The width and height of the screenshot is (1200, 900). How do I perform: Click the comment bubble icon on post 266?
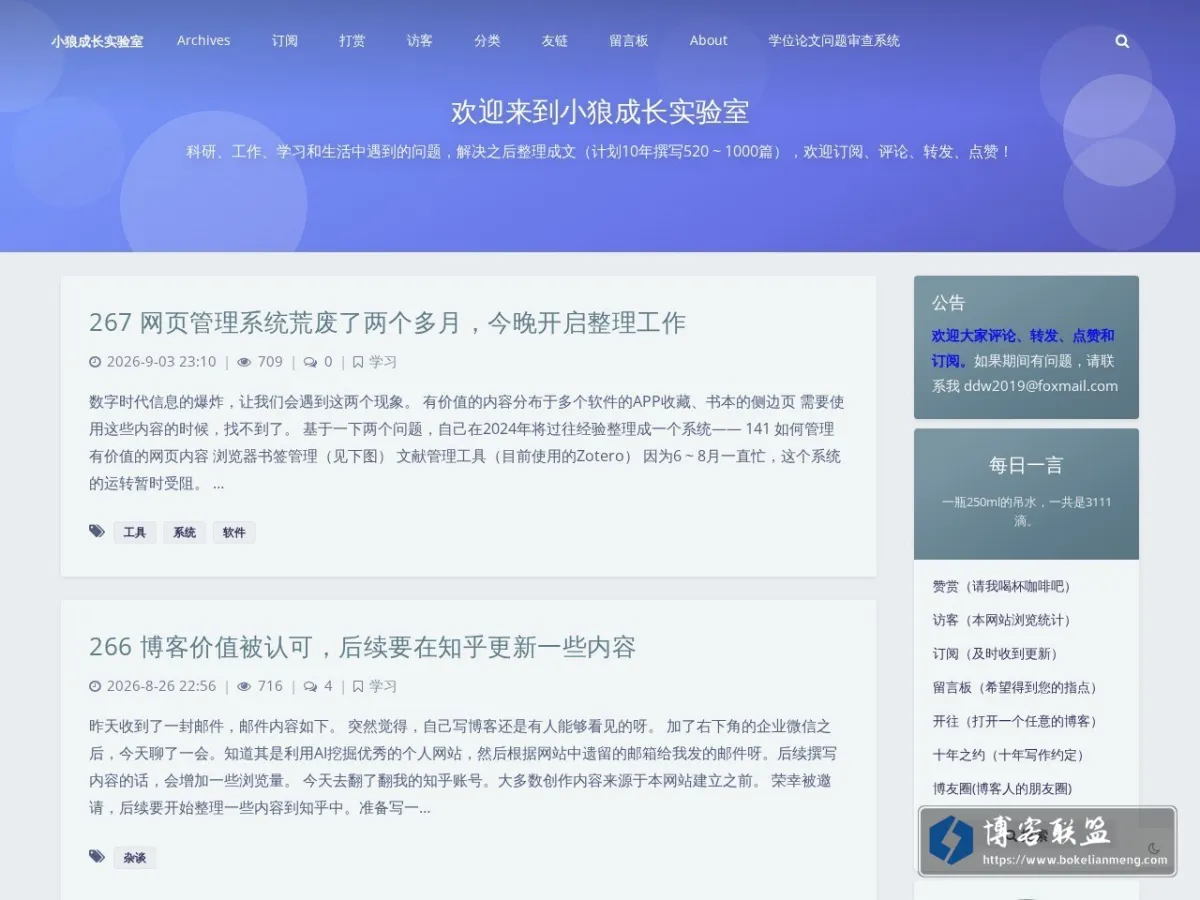[x=311, y=686]
